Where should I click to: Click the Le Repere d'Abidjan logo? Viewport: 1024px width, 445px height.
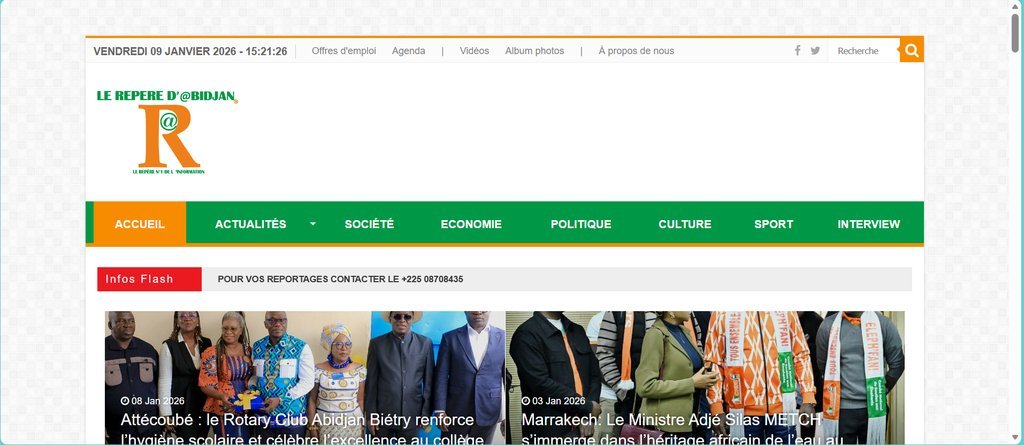167,132
